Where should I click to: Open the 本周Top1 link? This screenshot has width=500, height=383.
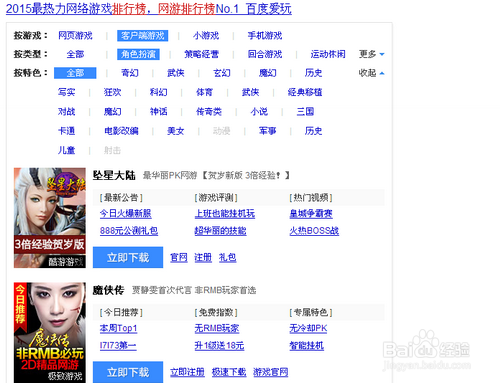tap(118, 328)
